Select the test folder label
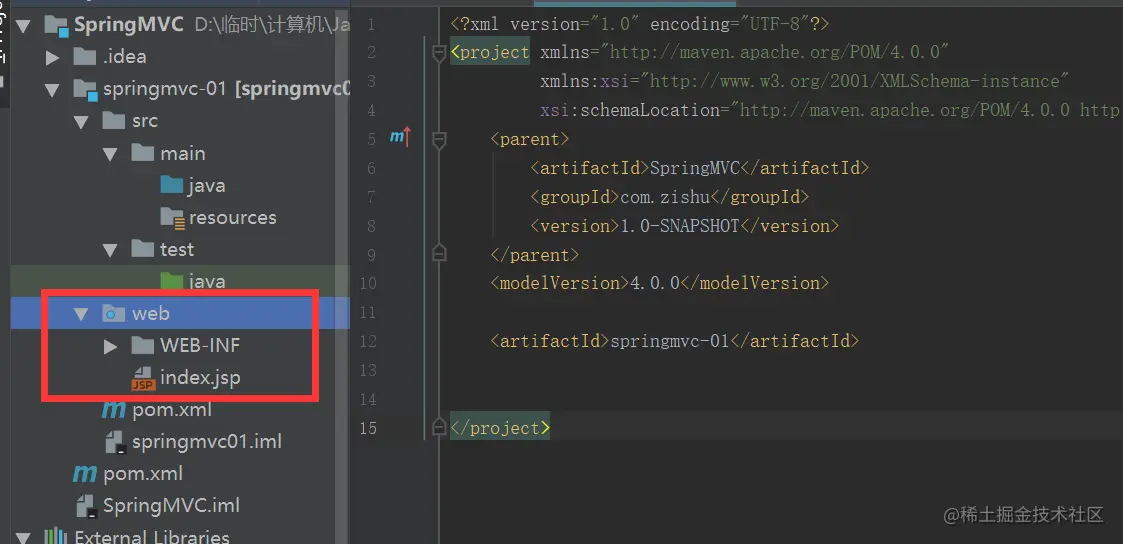 click(x=177, y=249)
